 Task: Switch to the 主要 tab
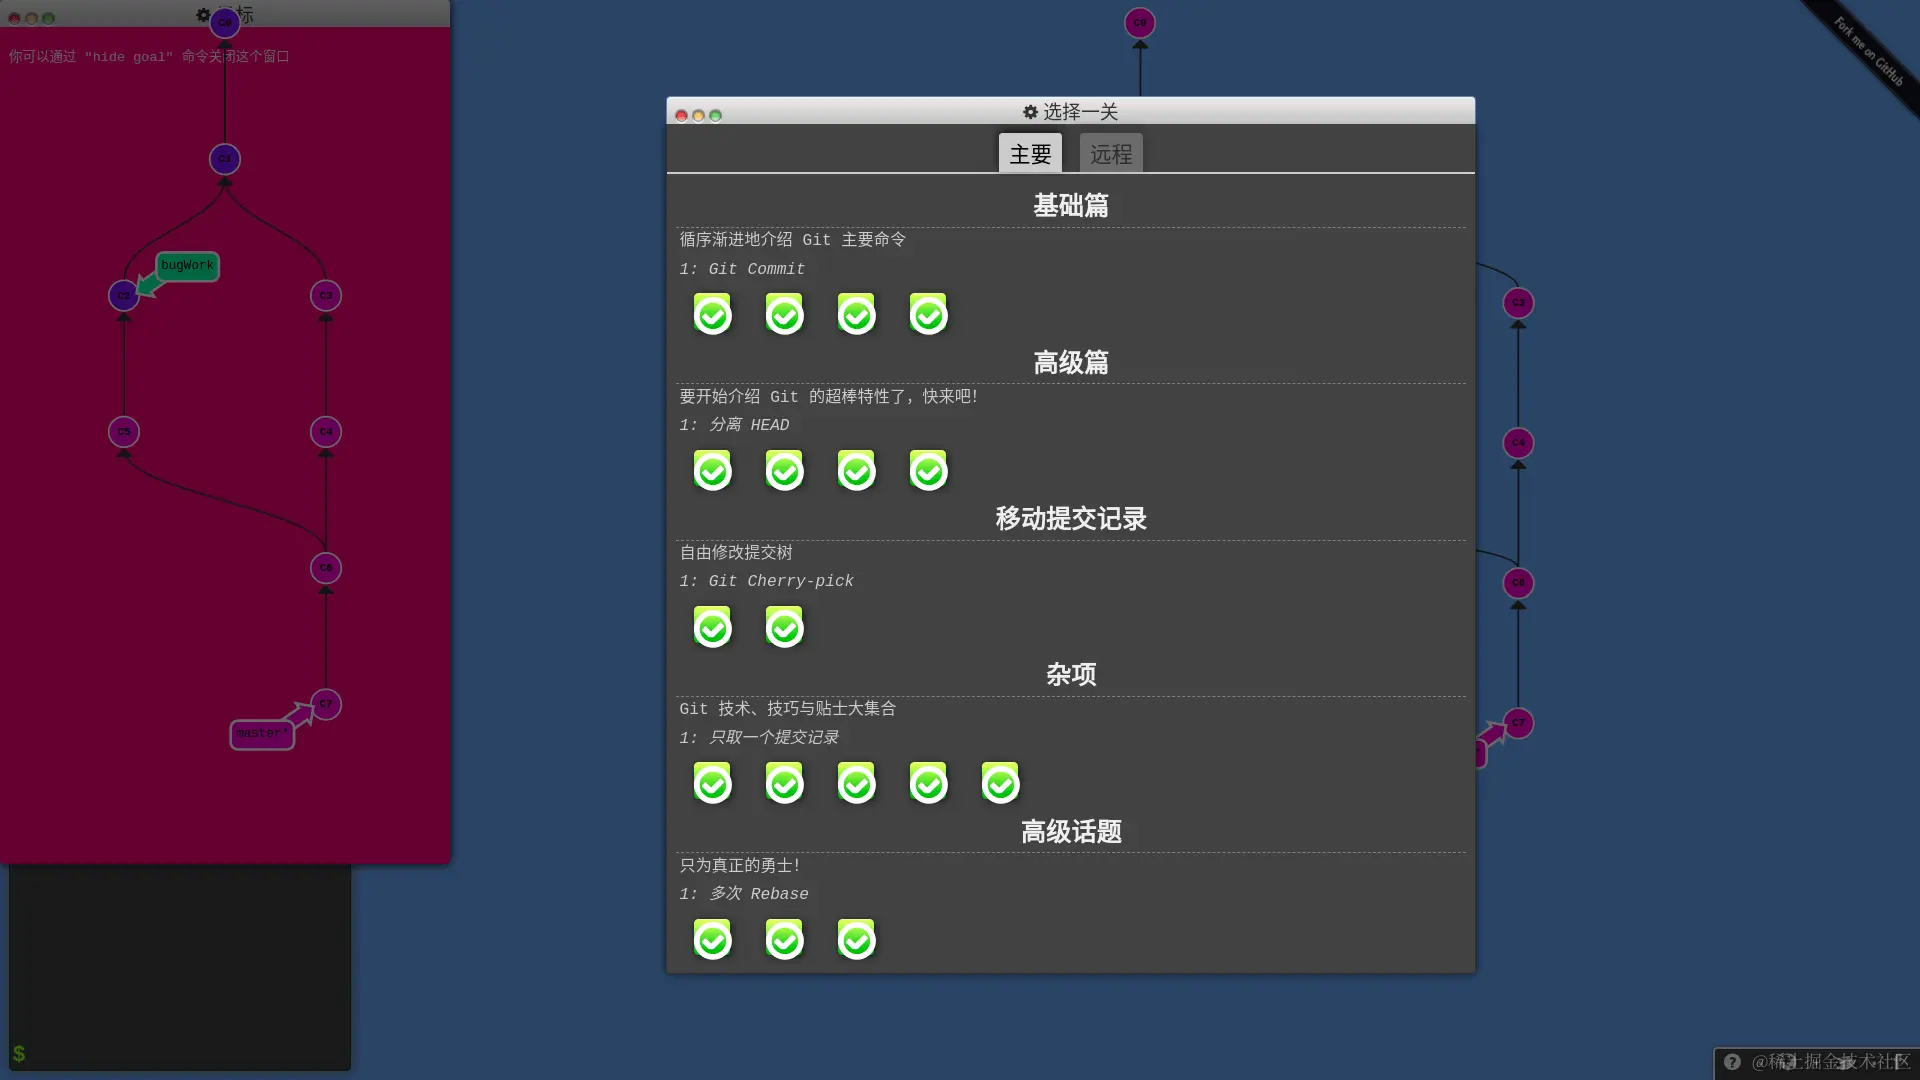(1030, 154)
